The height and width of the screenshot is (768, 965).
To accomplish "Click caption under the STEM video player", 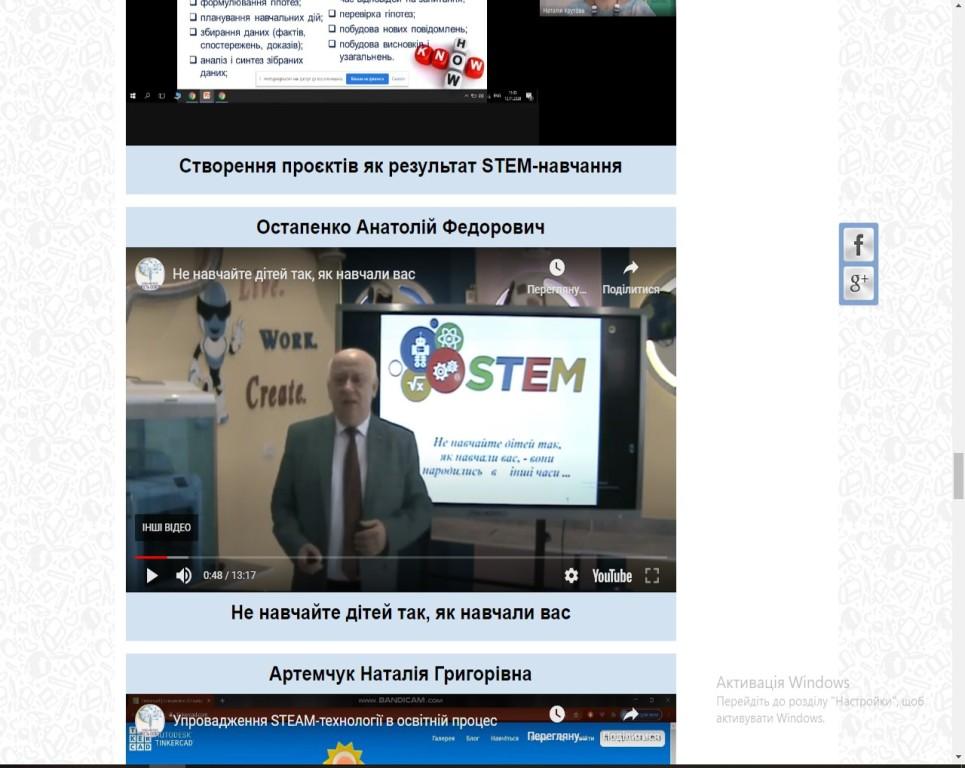I will tap(401, 613).
